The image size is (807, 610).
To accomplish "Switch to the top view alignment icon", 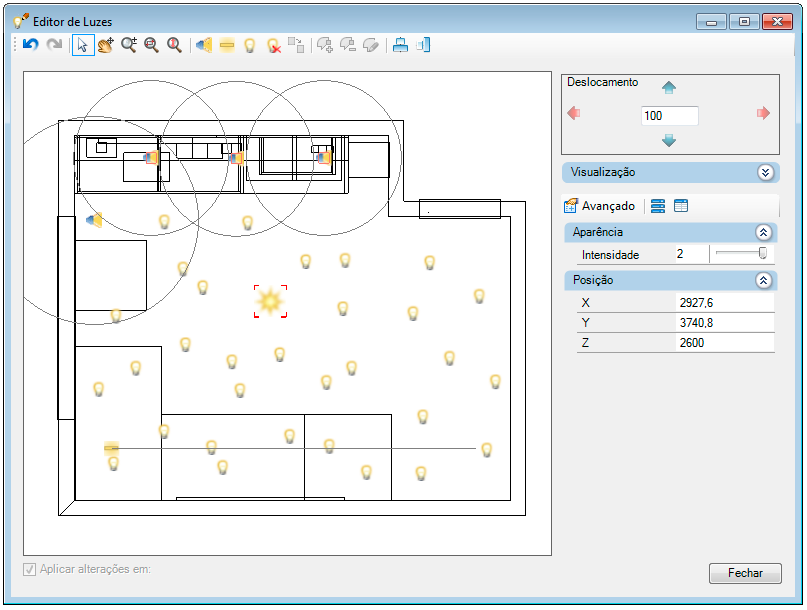I will coord(400,45).
